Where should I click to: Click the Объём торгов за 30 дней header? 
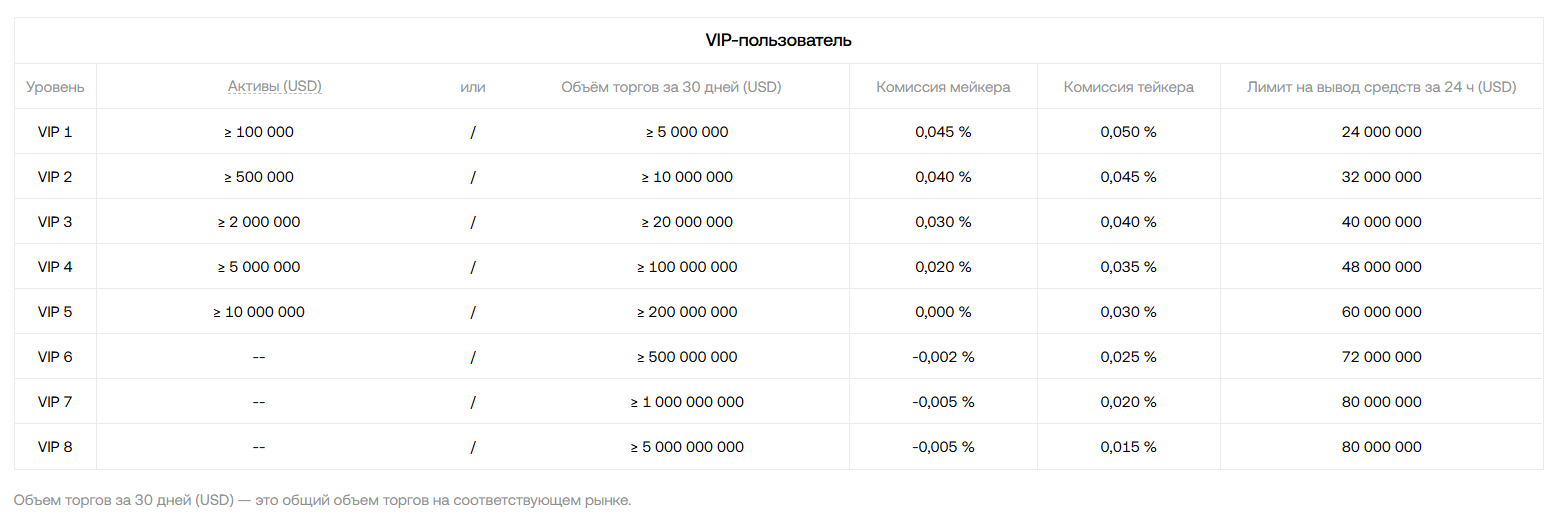click(x=671, y=87)
